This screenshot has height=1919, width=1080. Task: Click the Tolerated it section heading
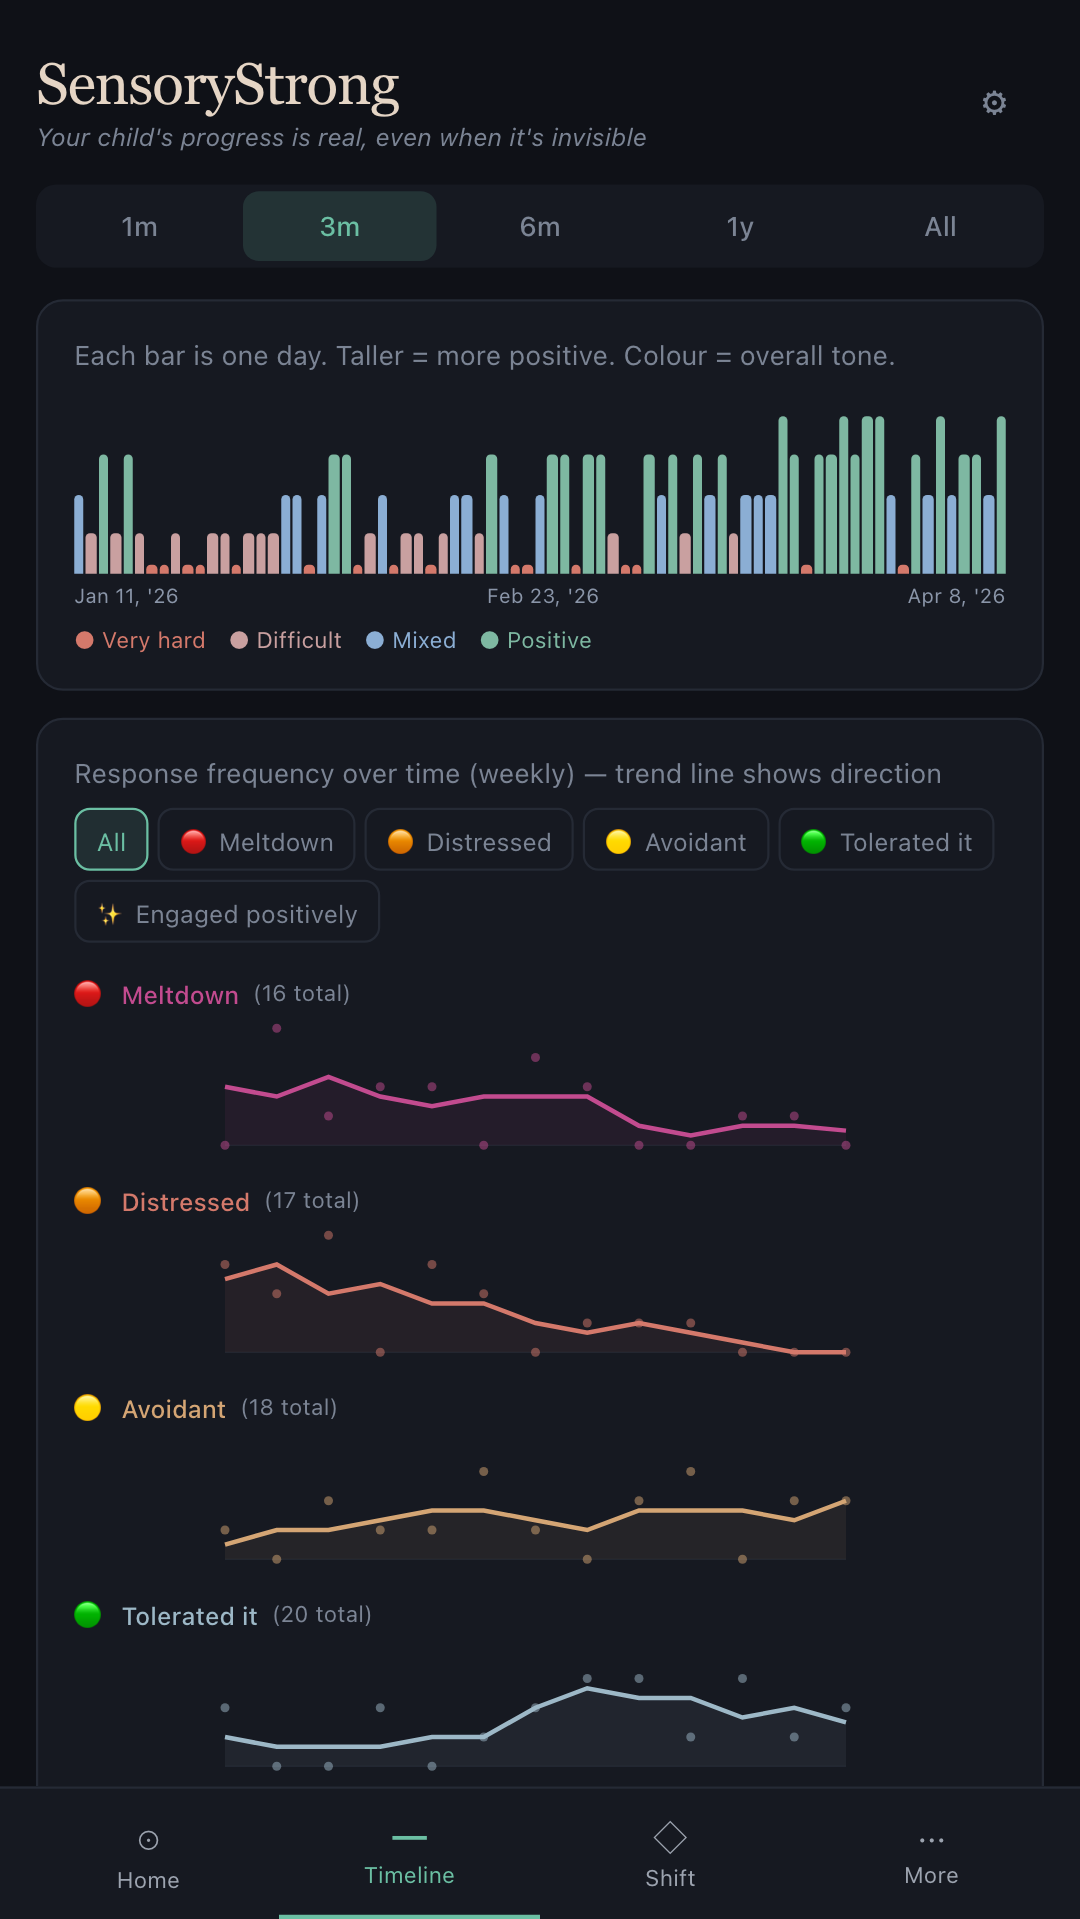pos(190,1616)
